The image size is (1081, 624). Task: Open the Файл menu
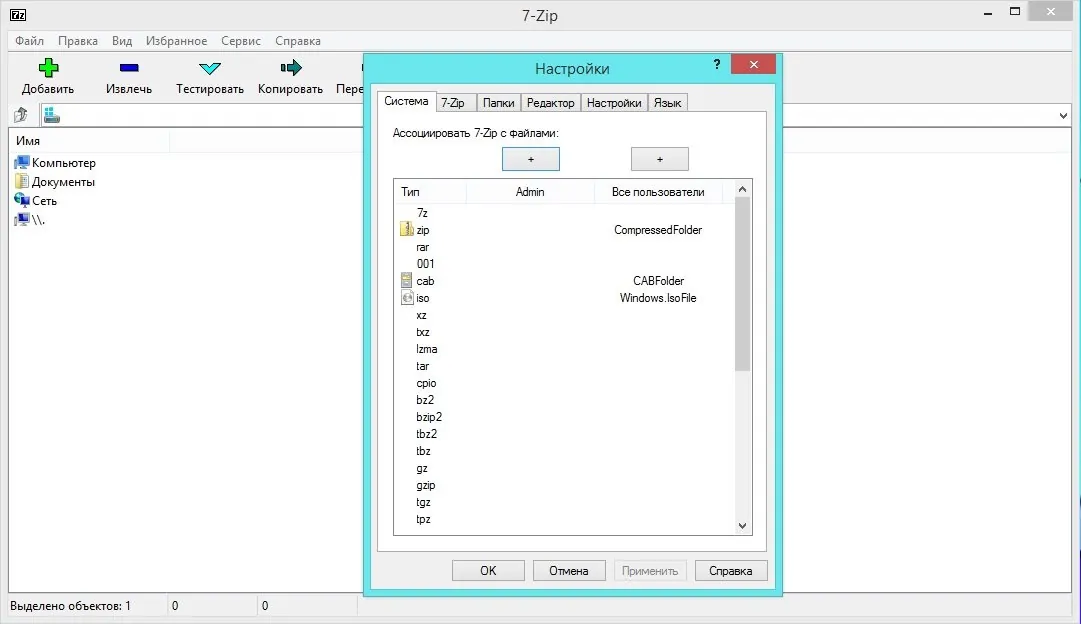pos(30,41)
